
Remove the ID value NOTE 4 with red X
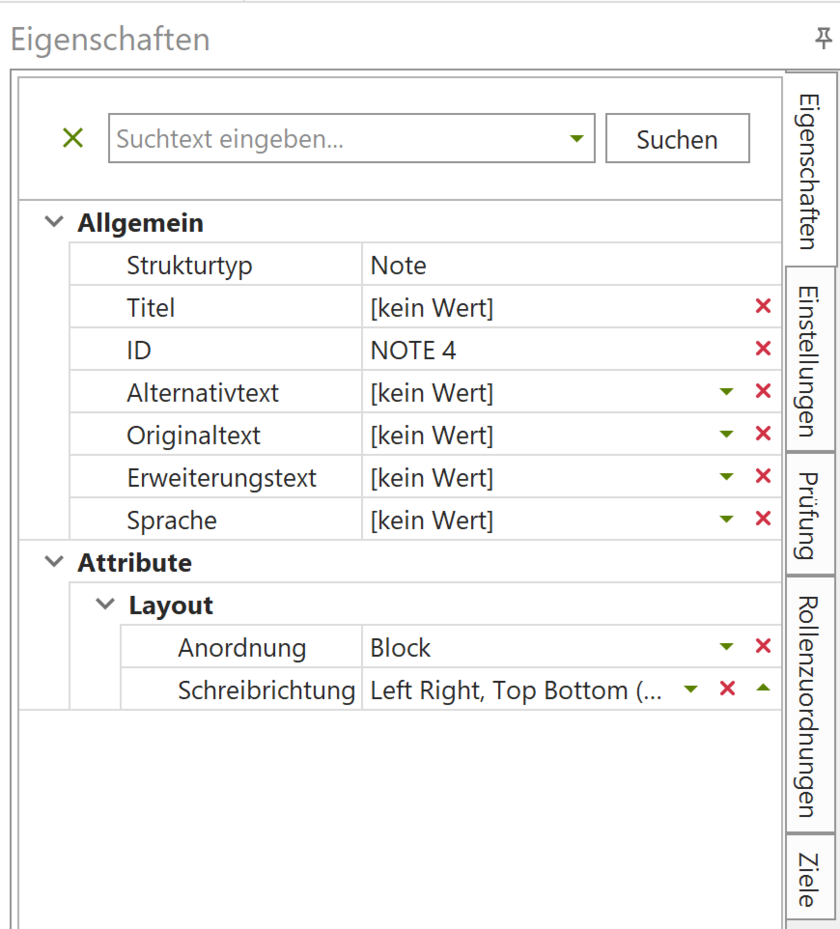(x=763, y=349)
